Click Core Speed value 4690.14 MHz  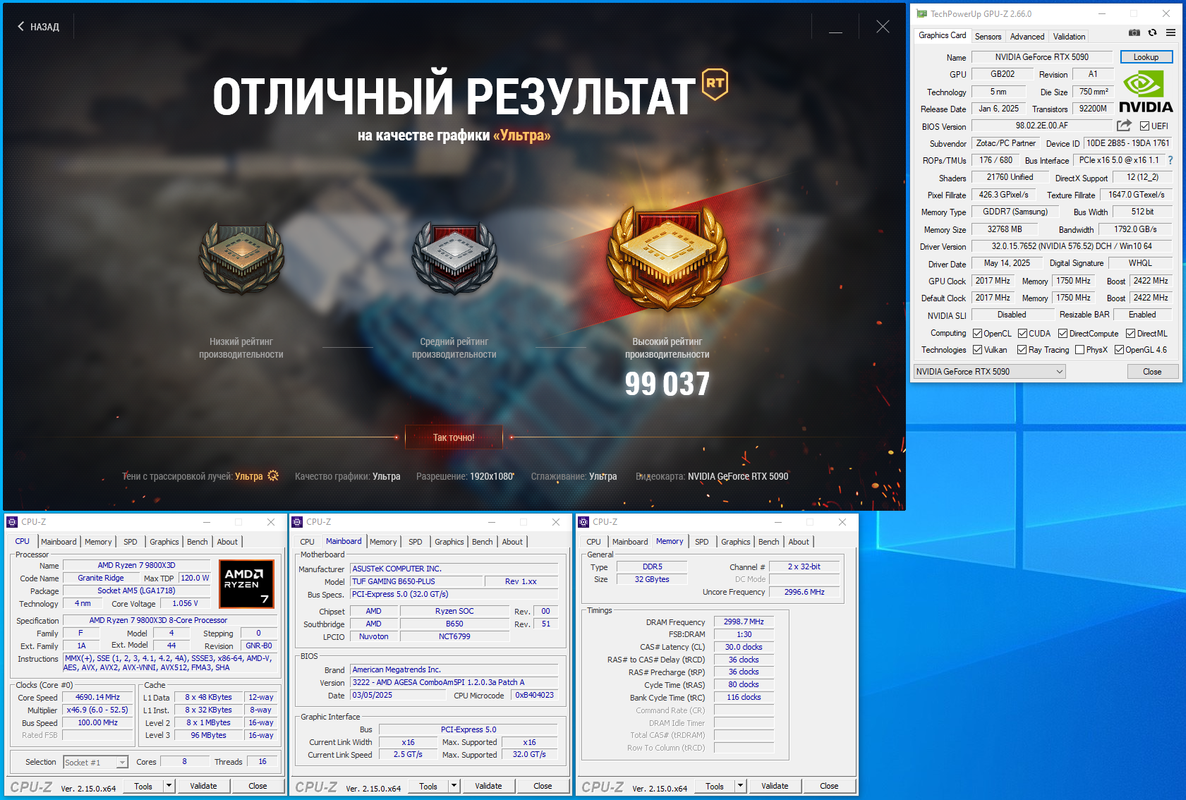(x=98, y=697)
